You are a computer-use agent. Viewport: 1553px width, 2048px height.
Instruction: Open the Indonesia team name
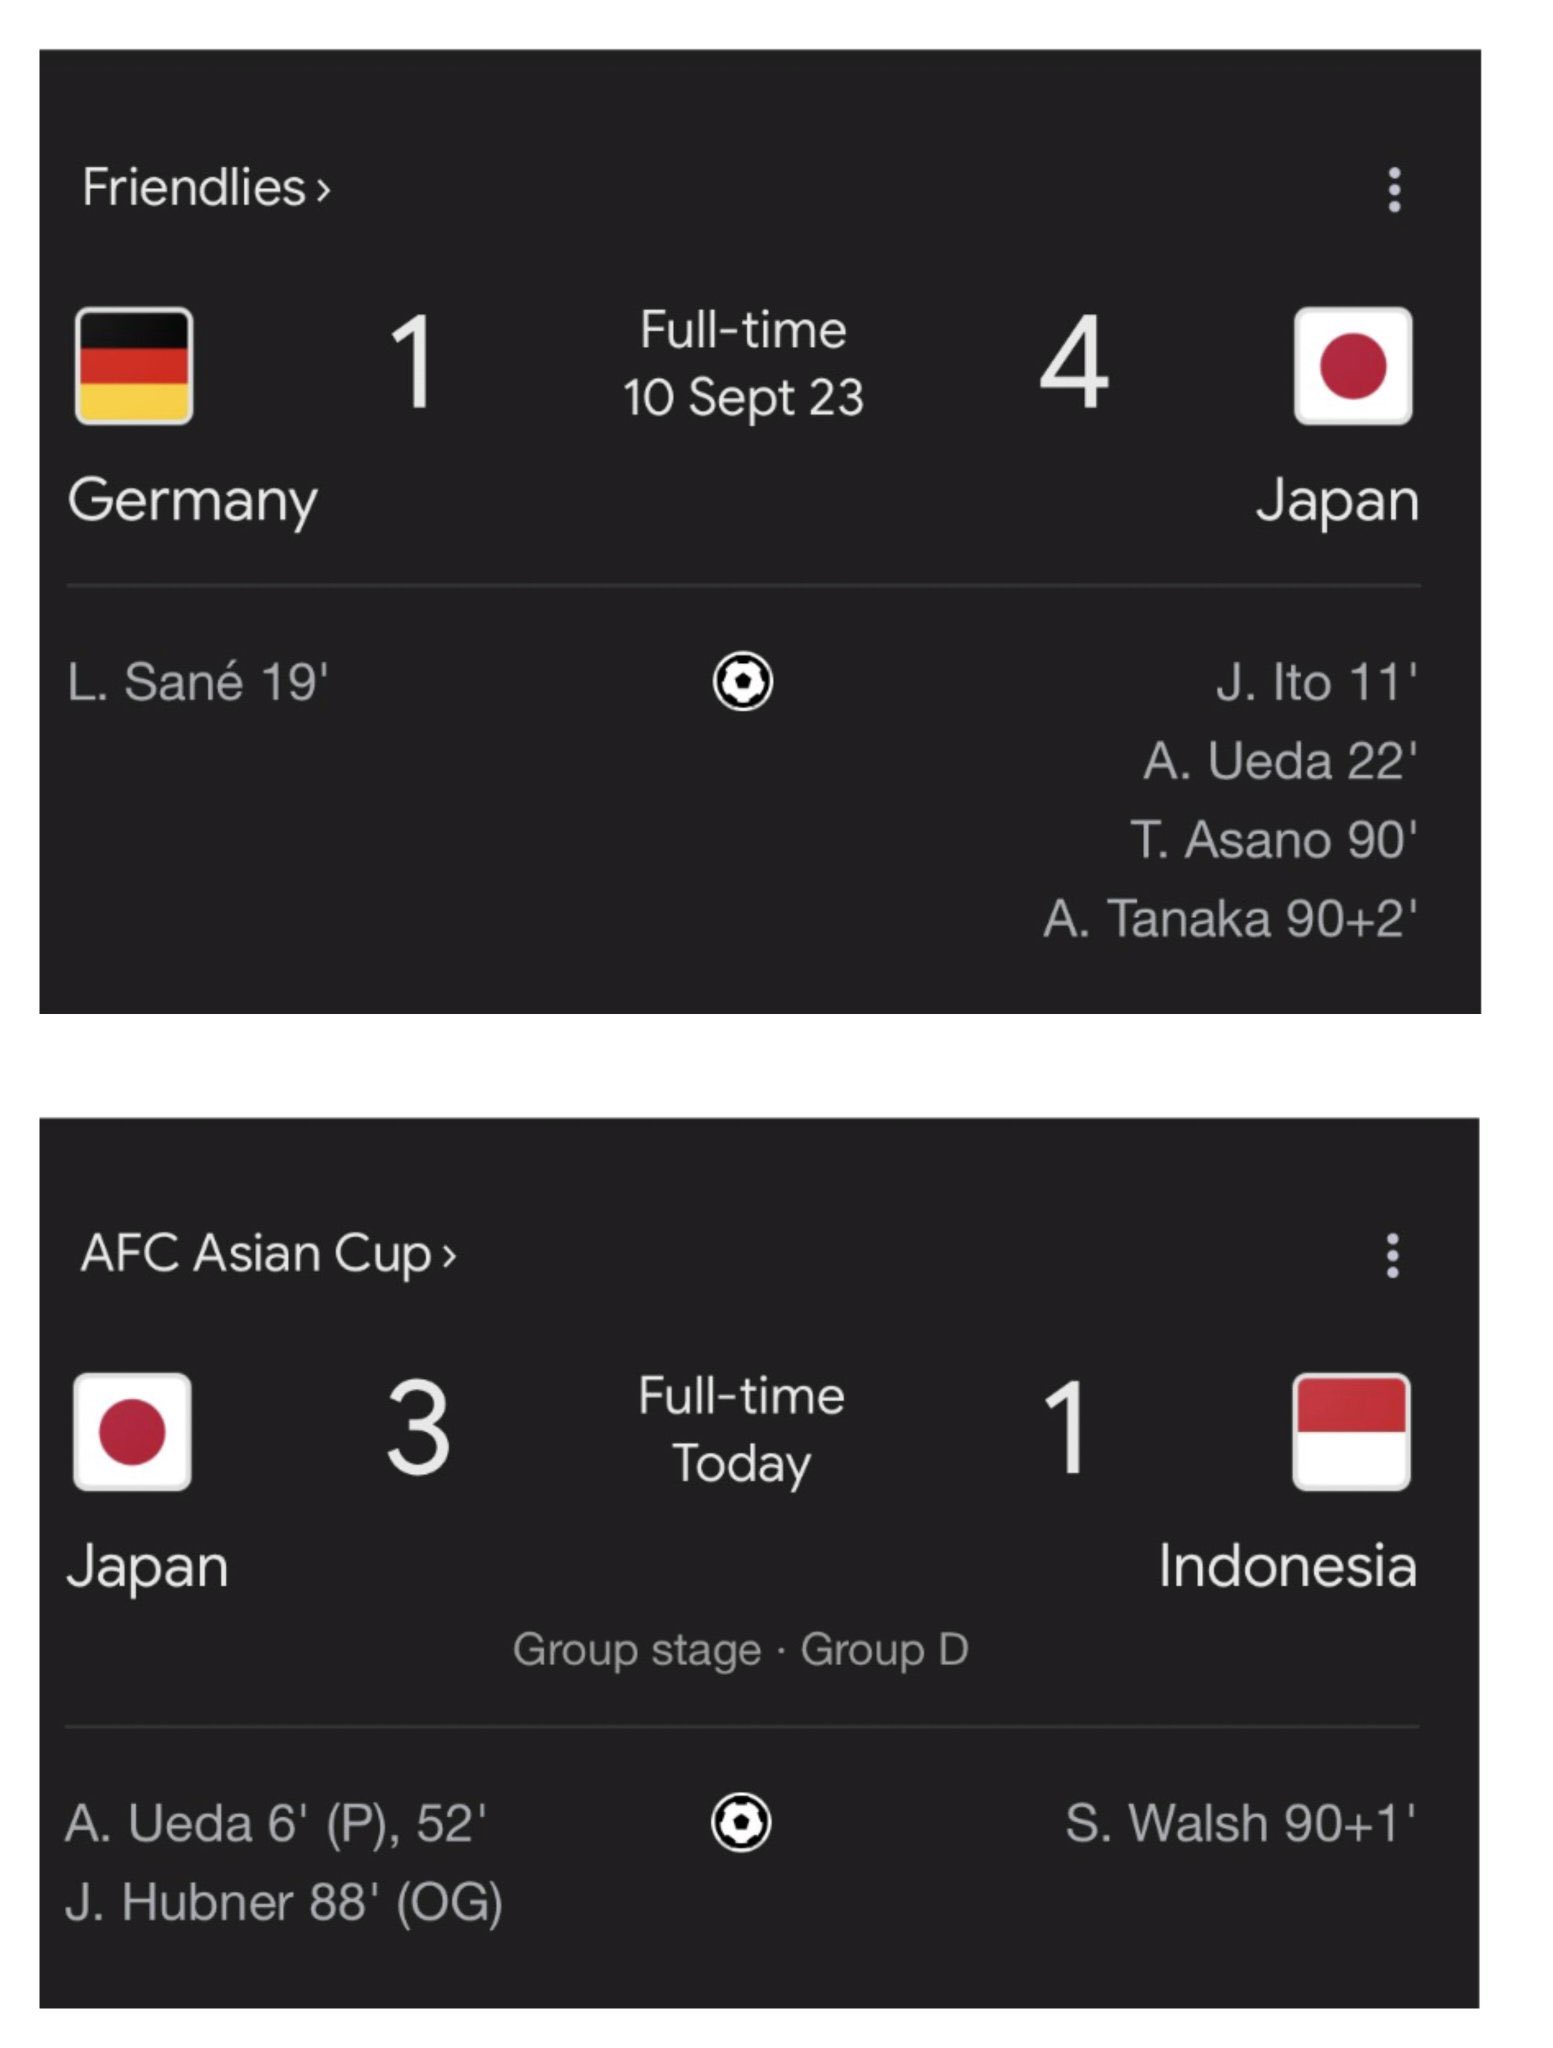click(1287, 1566)
